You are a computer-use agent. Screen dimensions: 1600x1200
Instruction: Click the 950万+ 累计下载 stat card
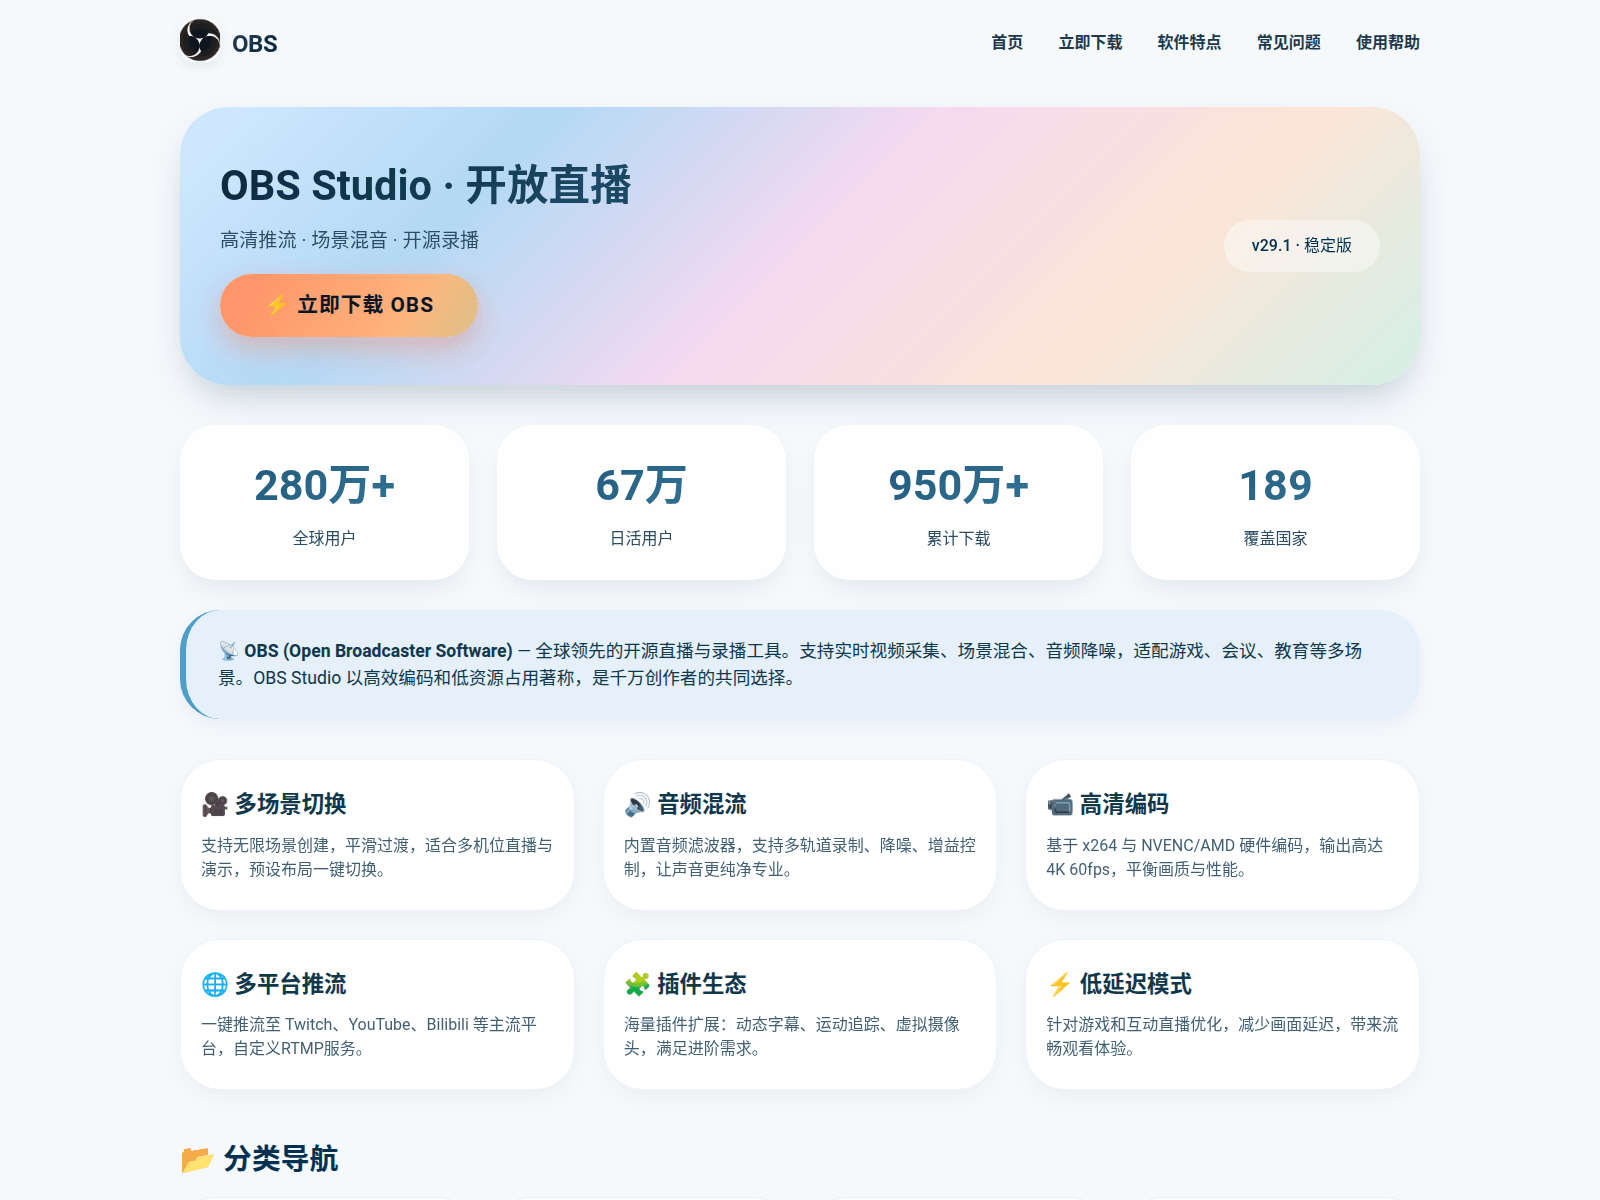click(x=958, y=502)
